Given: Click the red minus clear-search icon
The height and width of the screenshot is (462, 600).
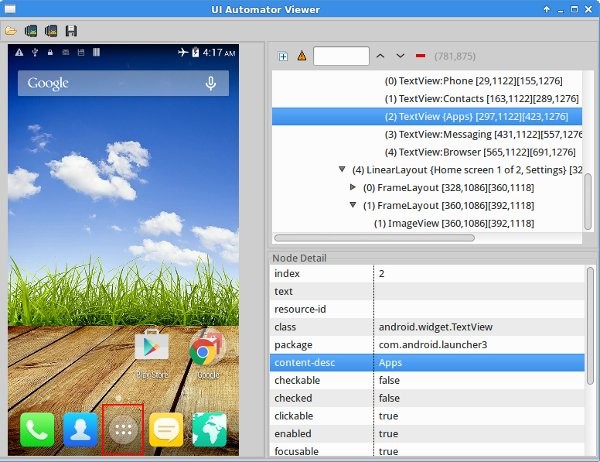Looking at the screenshot, I should pyautogui.click(x=421, y=56).
